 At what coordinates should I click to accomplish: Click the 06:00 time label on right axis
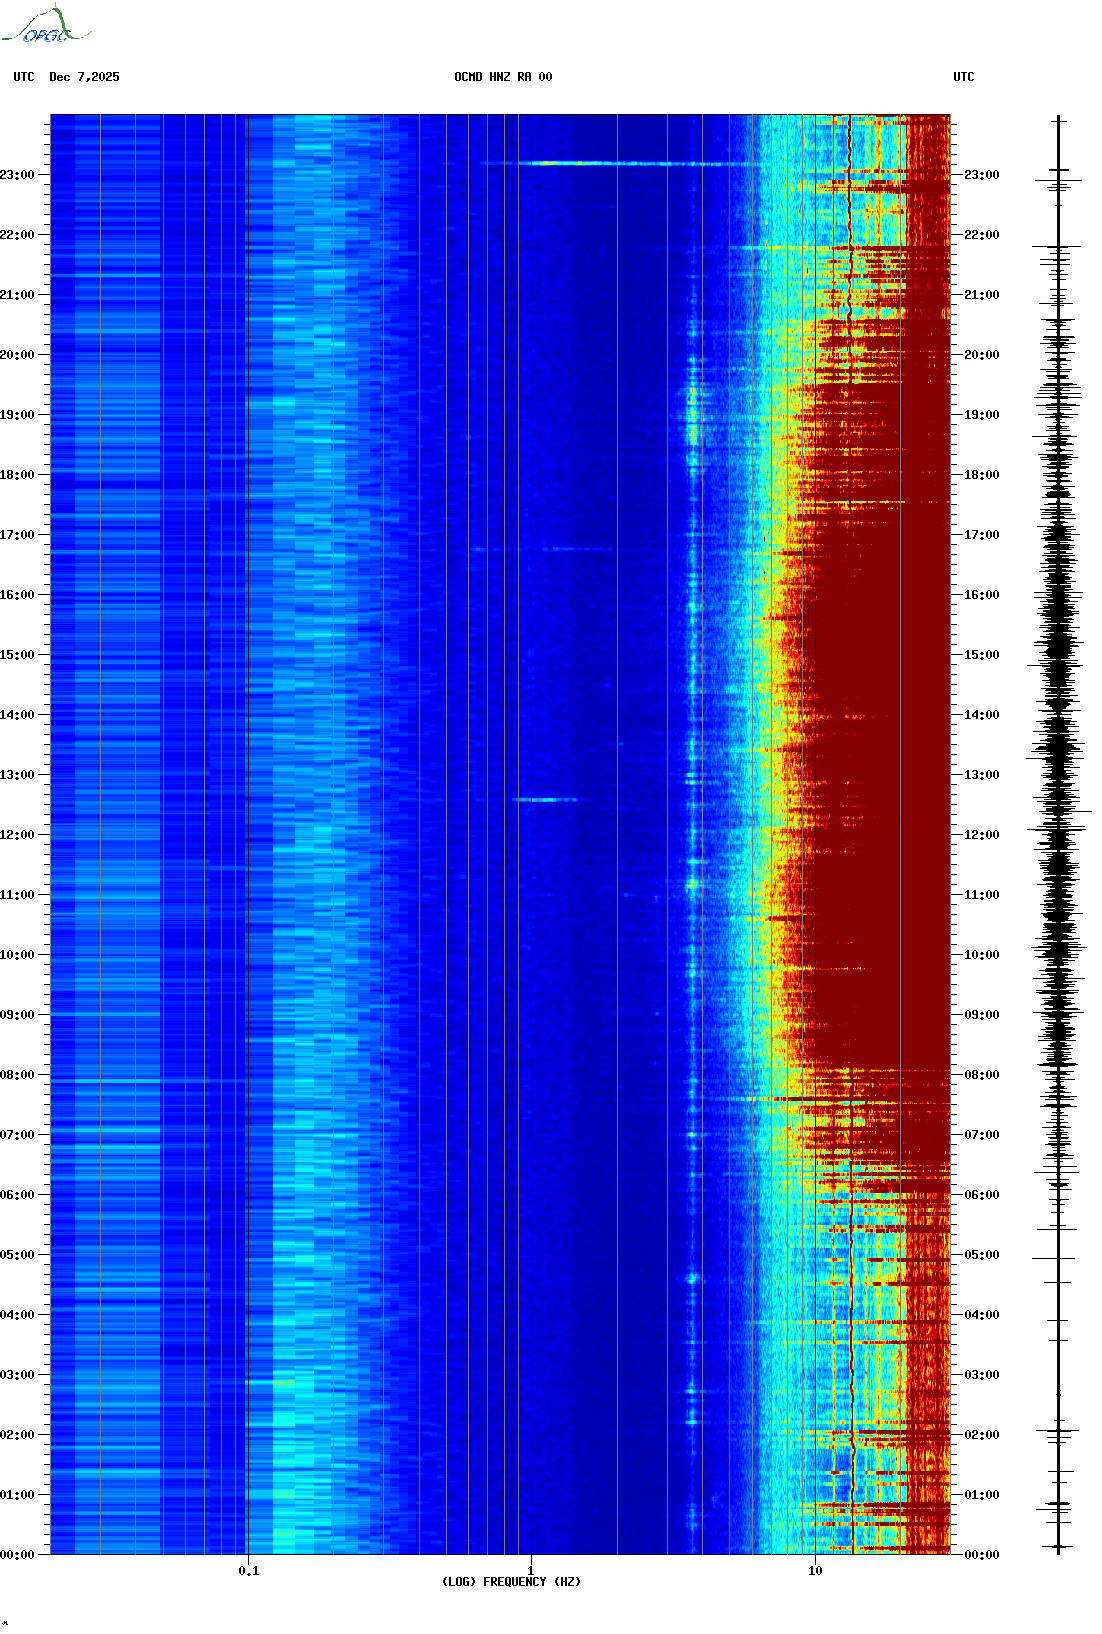(981, 1195)
